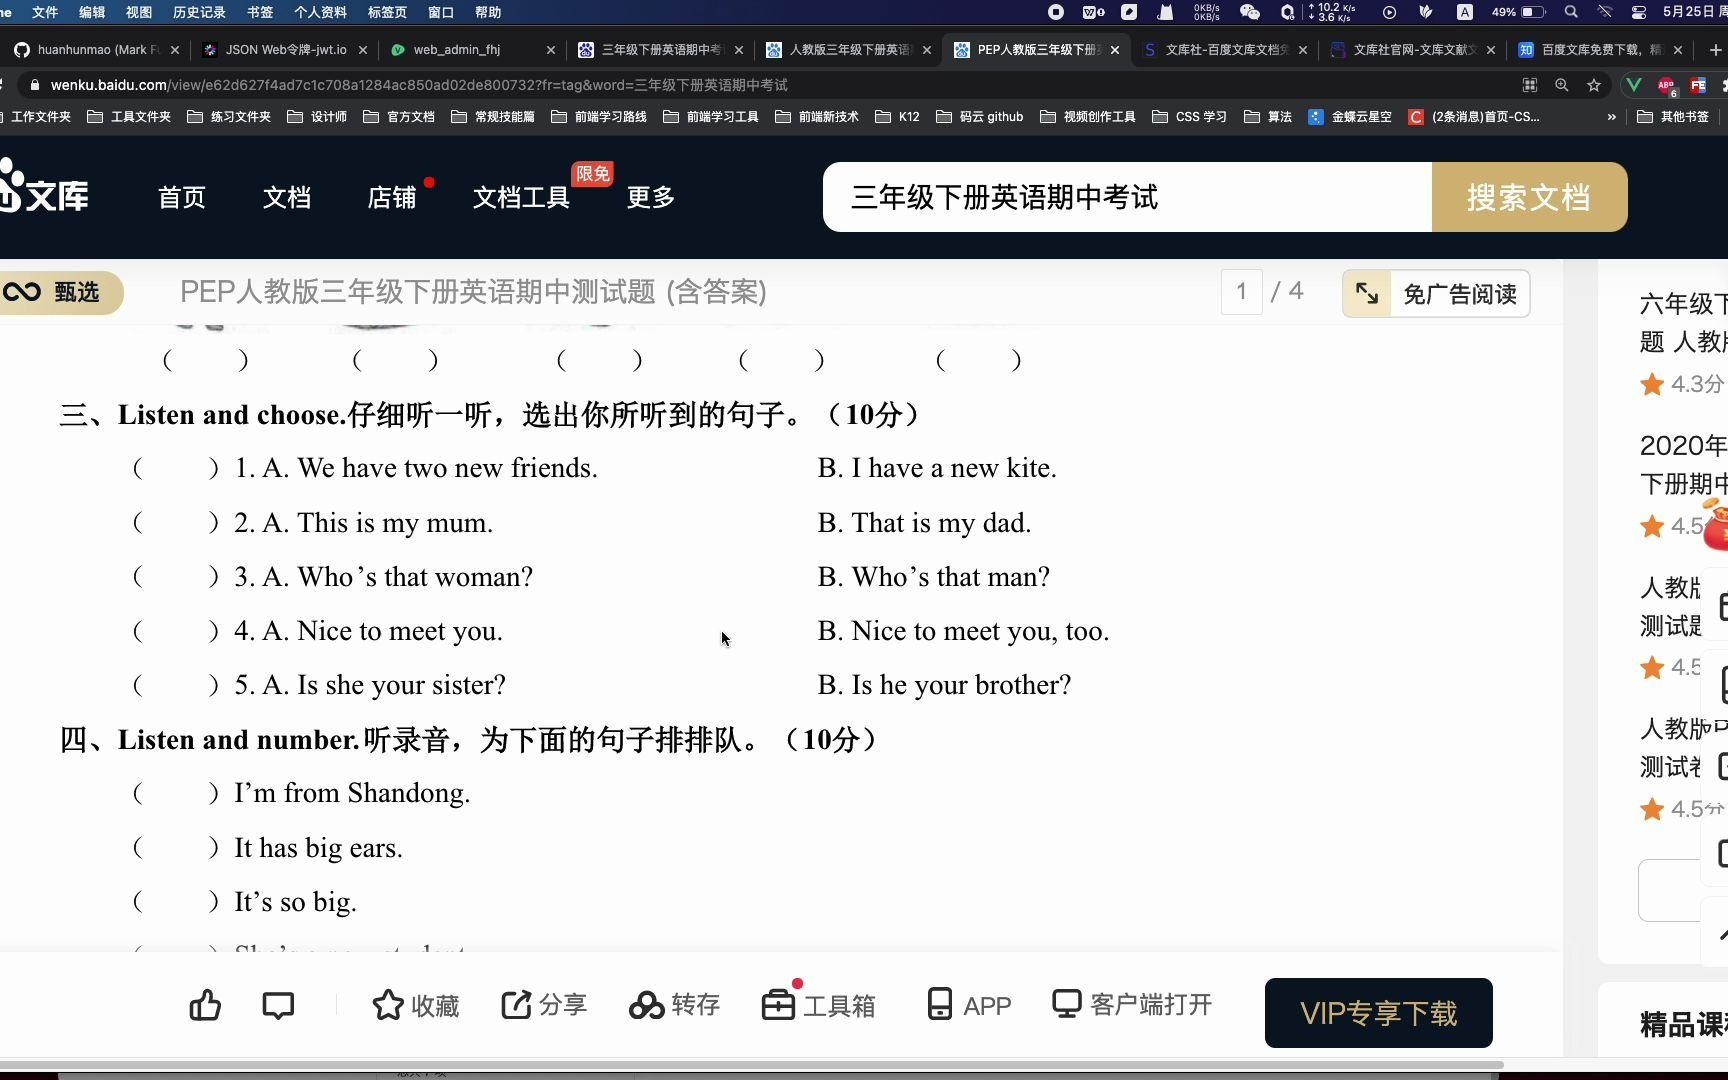Open 六年级 related document in sidebar

(1684, 322)
